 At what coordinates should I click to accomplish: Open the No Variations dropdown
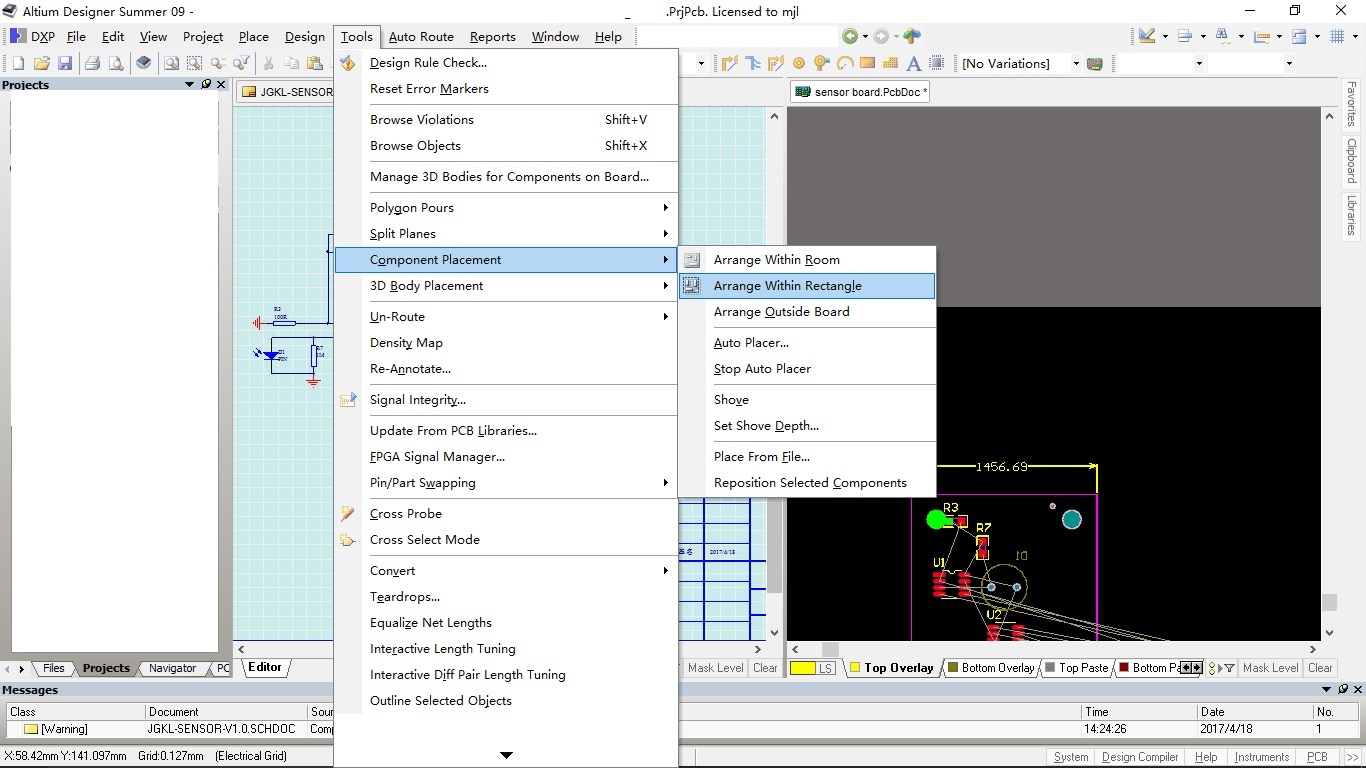(1076, 64)
